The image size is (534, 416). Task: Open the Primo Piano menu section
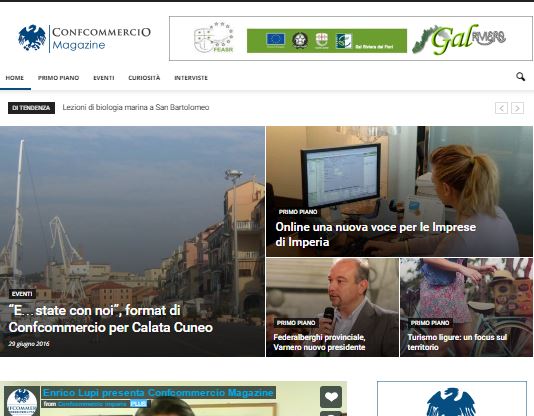click(59, 78)
